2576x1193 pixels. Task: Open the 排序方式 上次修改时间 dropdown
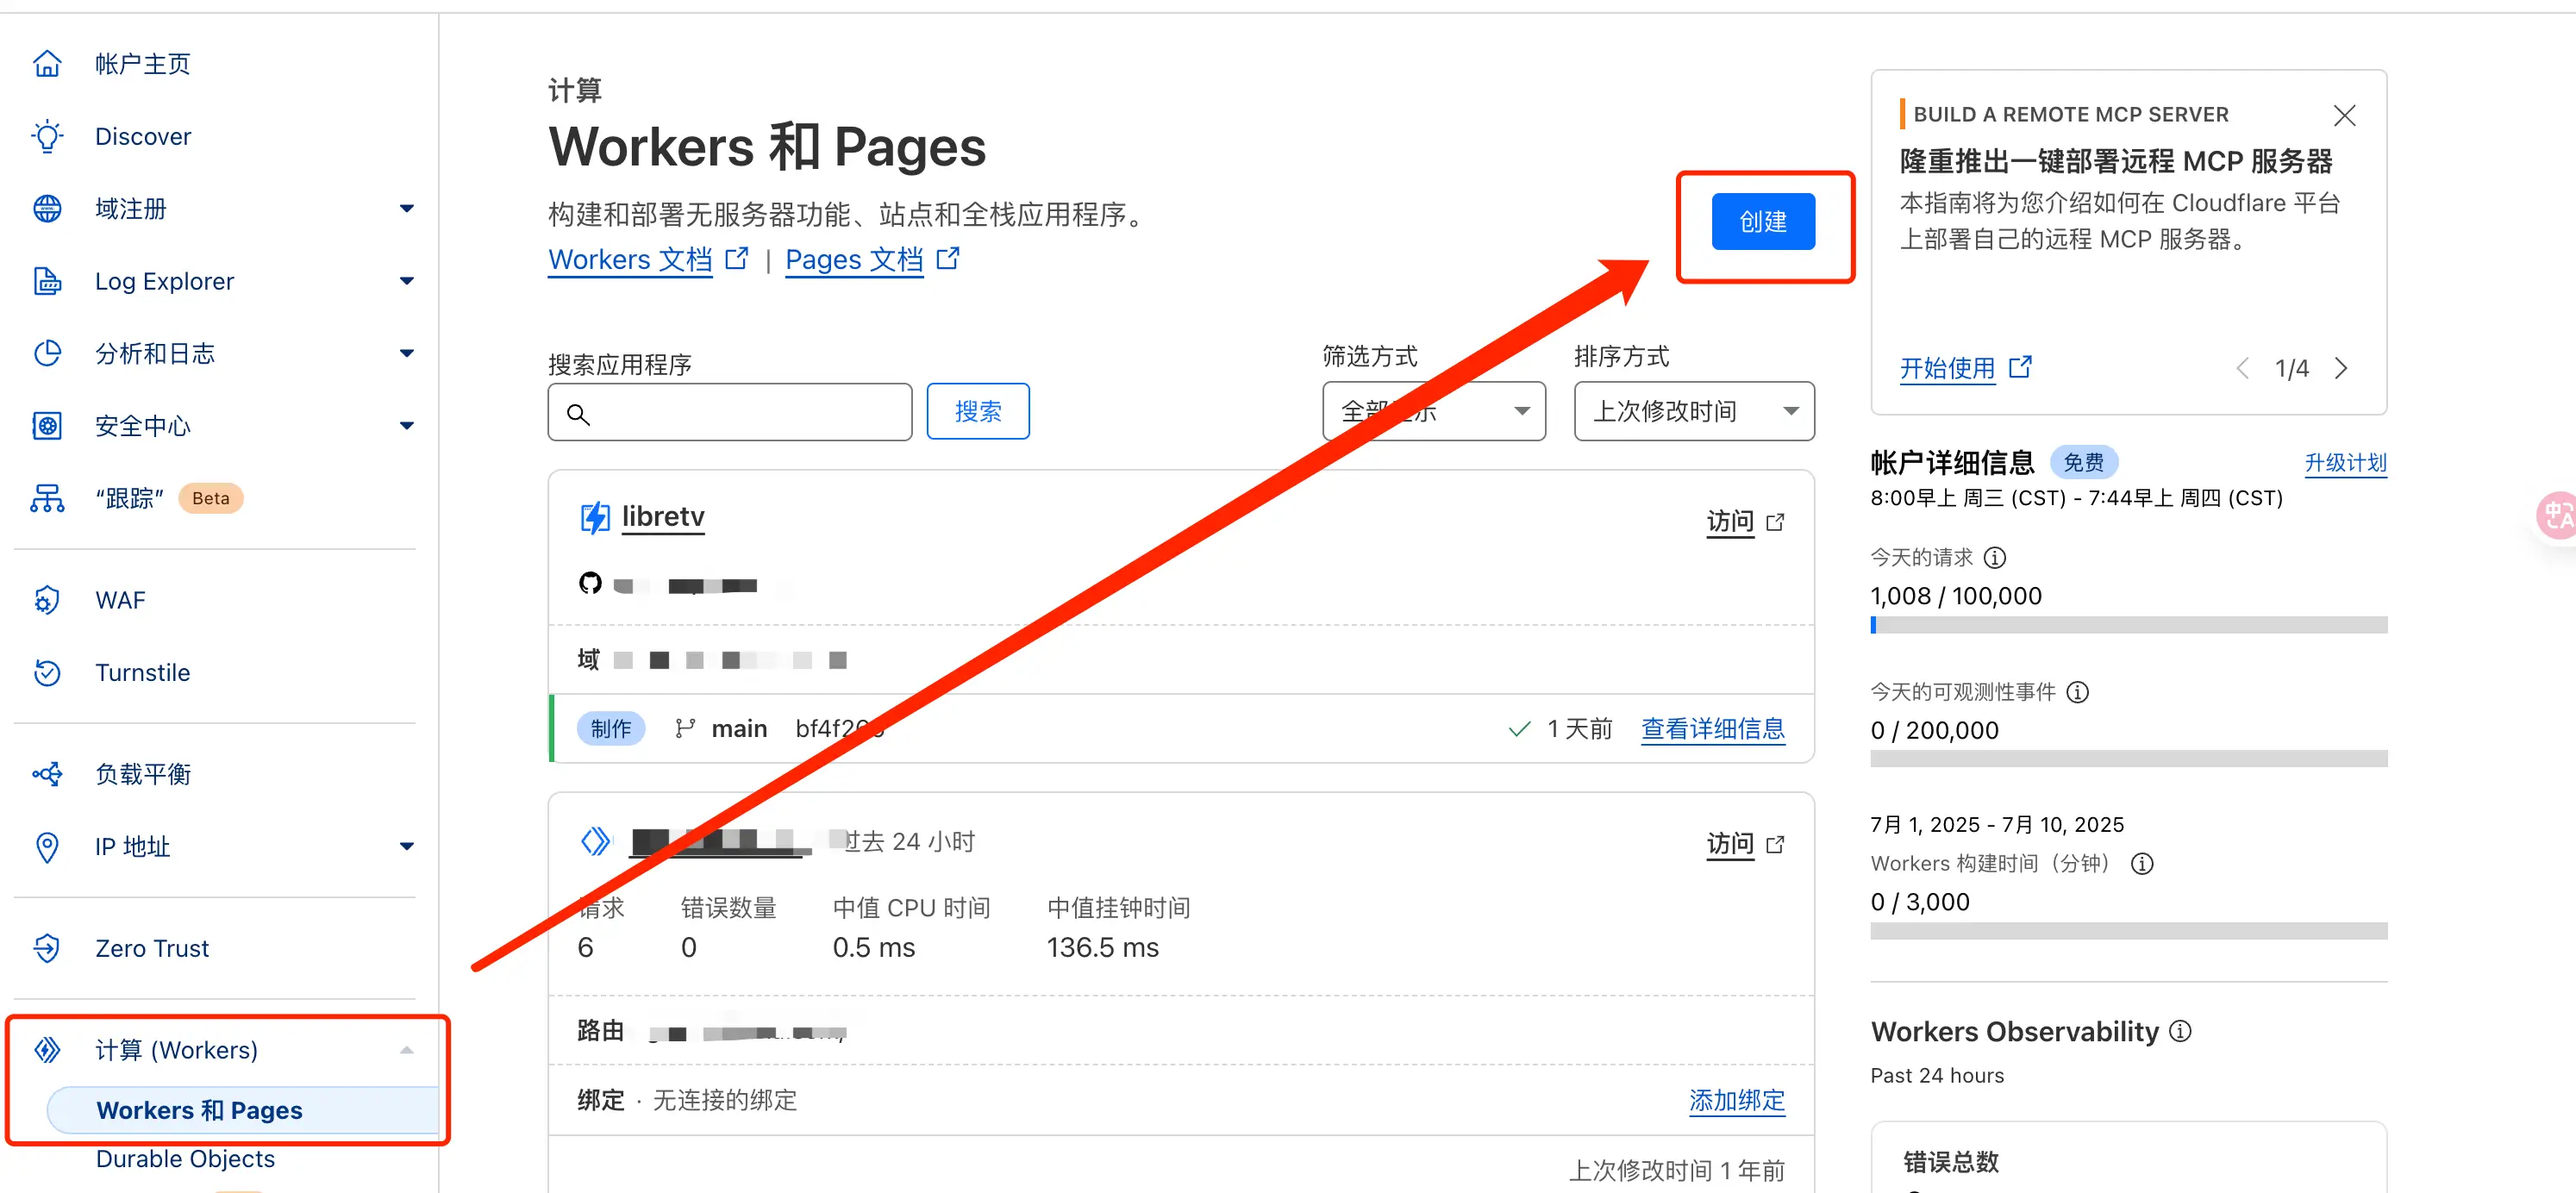[1693, 411]
